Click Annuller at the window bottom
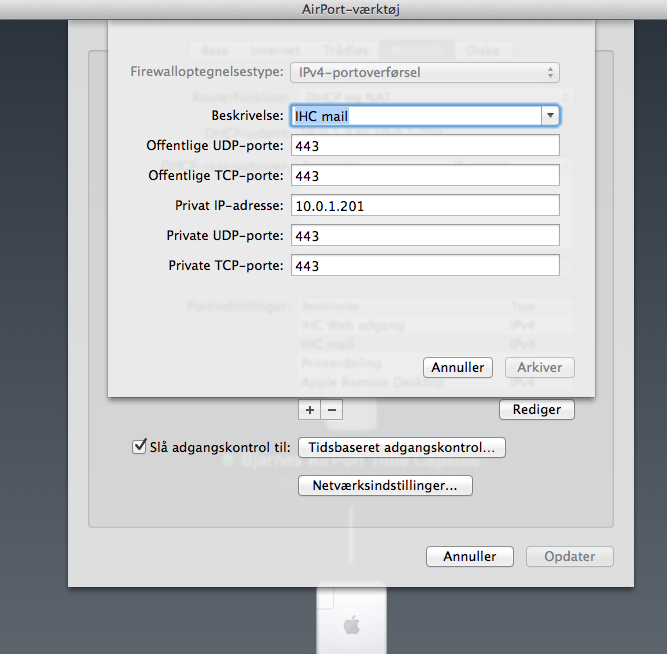 pyautogui.click(x=470, y=557)
